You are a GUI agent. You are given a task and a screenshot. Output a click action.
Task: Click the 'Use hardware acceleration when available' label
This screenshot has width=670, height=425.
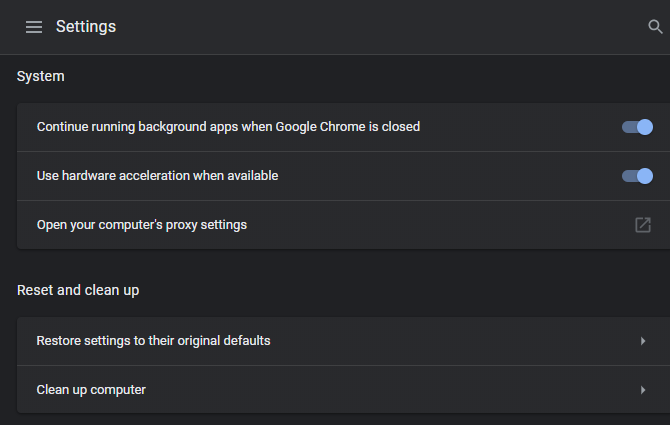coord(157,176)
